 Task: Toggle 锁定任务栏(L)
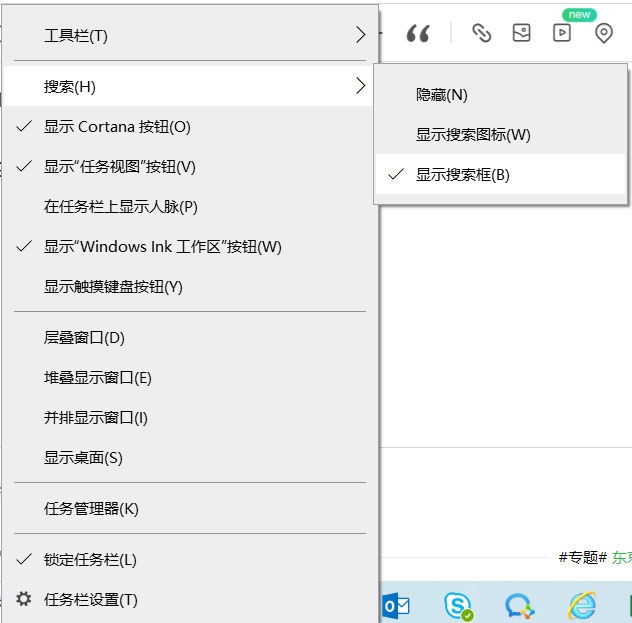point(189,559)
